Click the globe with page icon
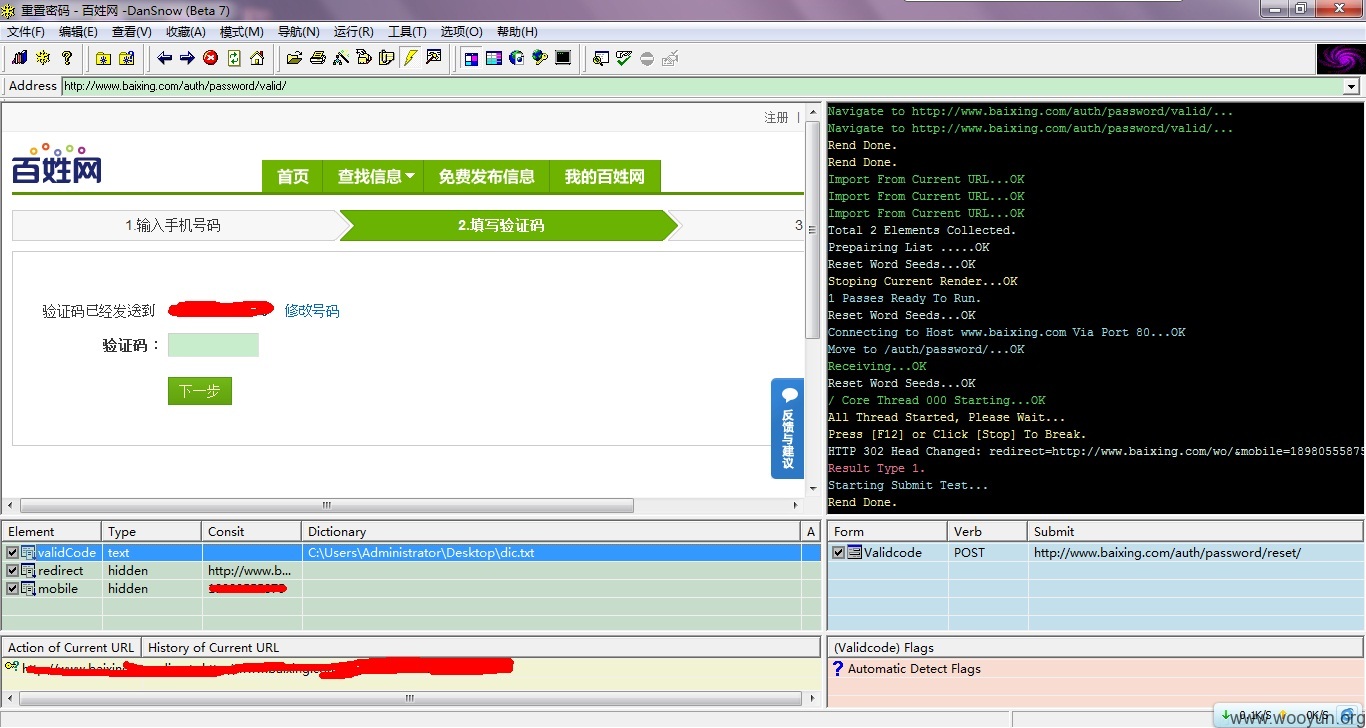Viewport: 1366px width, 728px height. pyautogui.click(x=517, y=58)
